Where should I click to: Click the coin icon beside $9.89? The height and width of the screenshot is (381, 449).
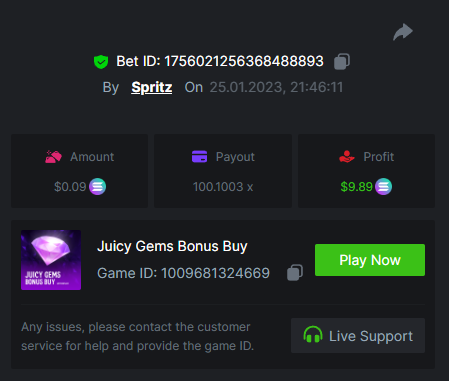pos(383,187)
